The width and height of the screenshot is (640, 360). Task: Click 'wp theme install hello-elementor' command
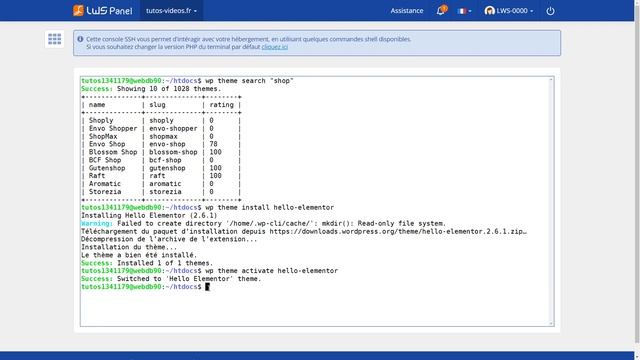(x=269, y=208)
